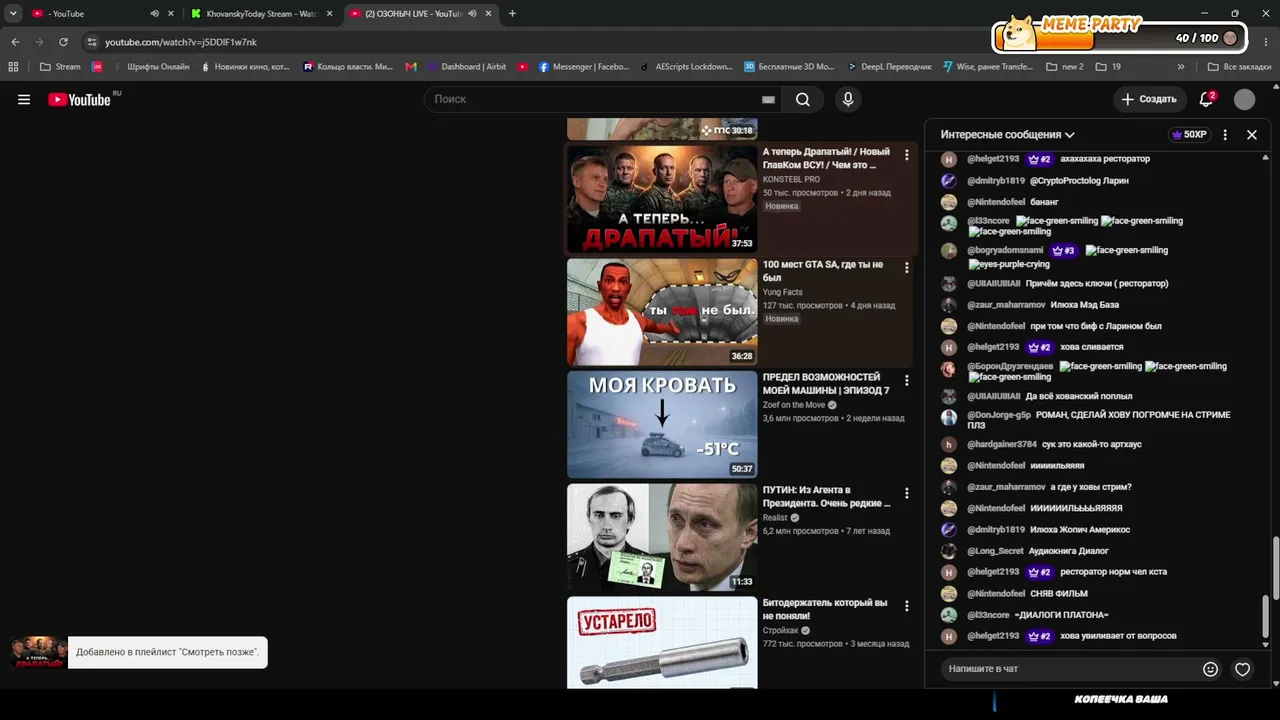This screenshot has height=720, width=1280.
Task: Click the chat scroll-down arrow
Action: 1266,645
